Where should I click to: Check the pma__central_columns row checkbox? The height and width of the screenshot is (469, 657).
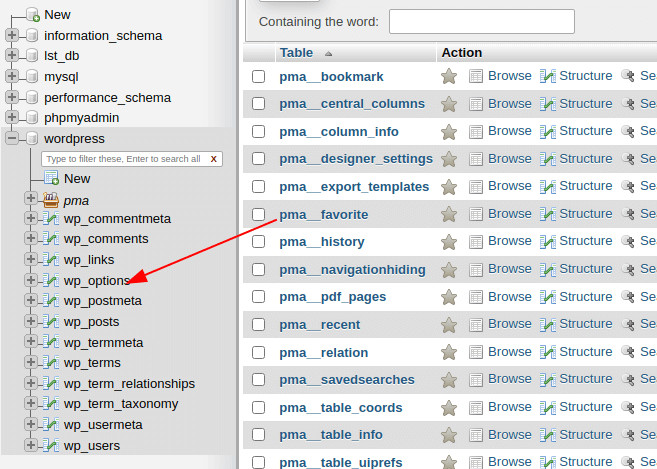(259, 104)
